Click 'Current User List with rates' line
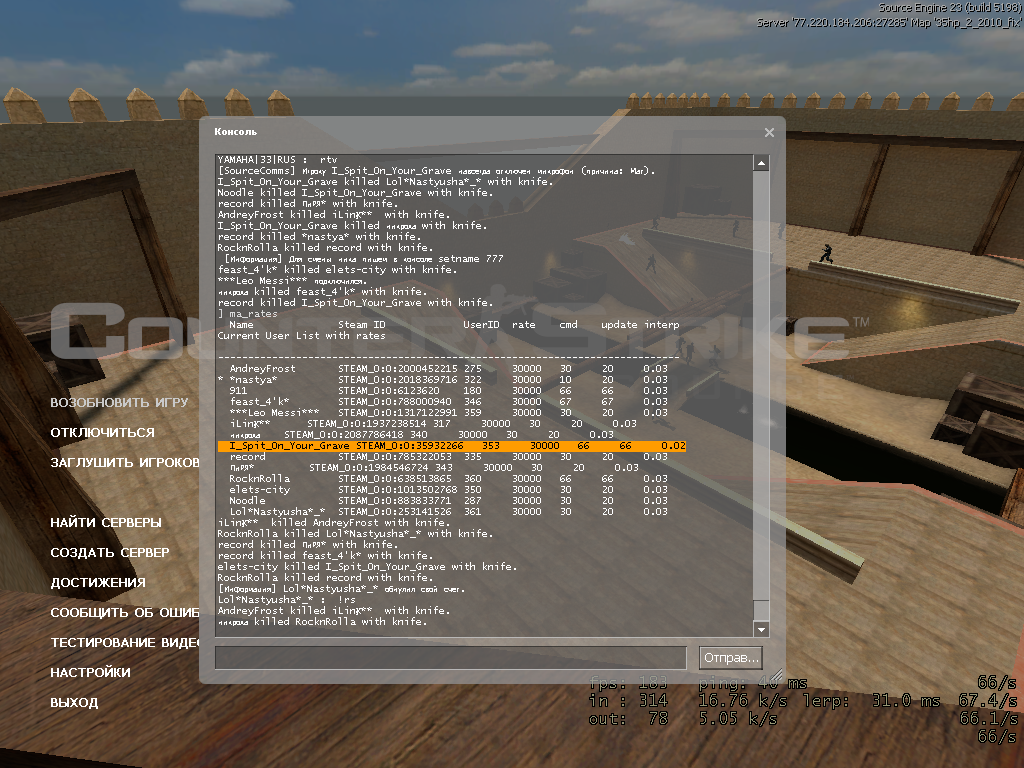 click(302, 336)
